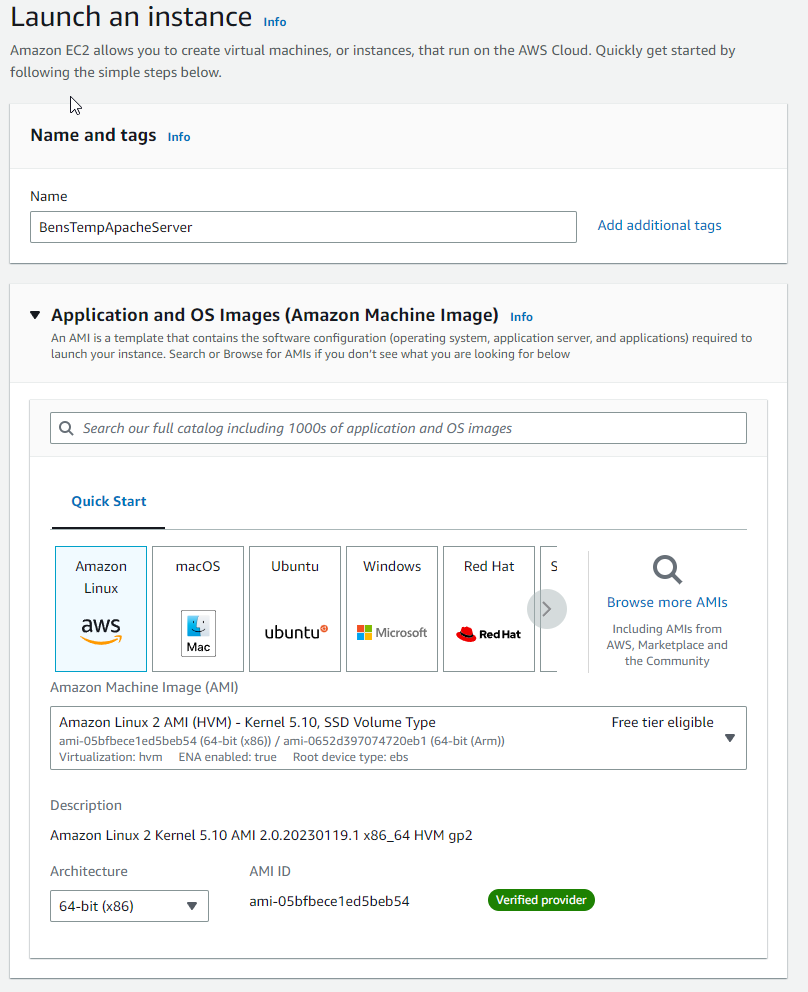808x992 pixels.
Task: Choose the macOS AMI tile
Action: (198, 609)
